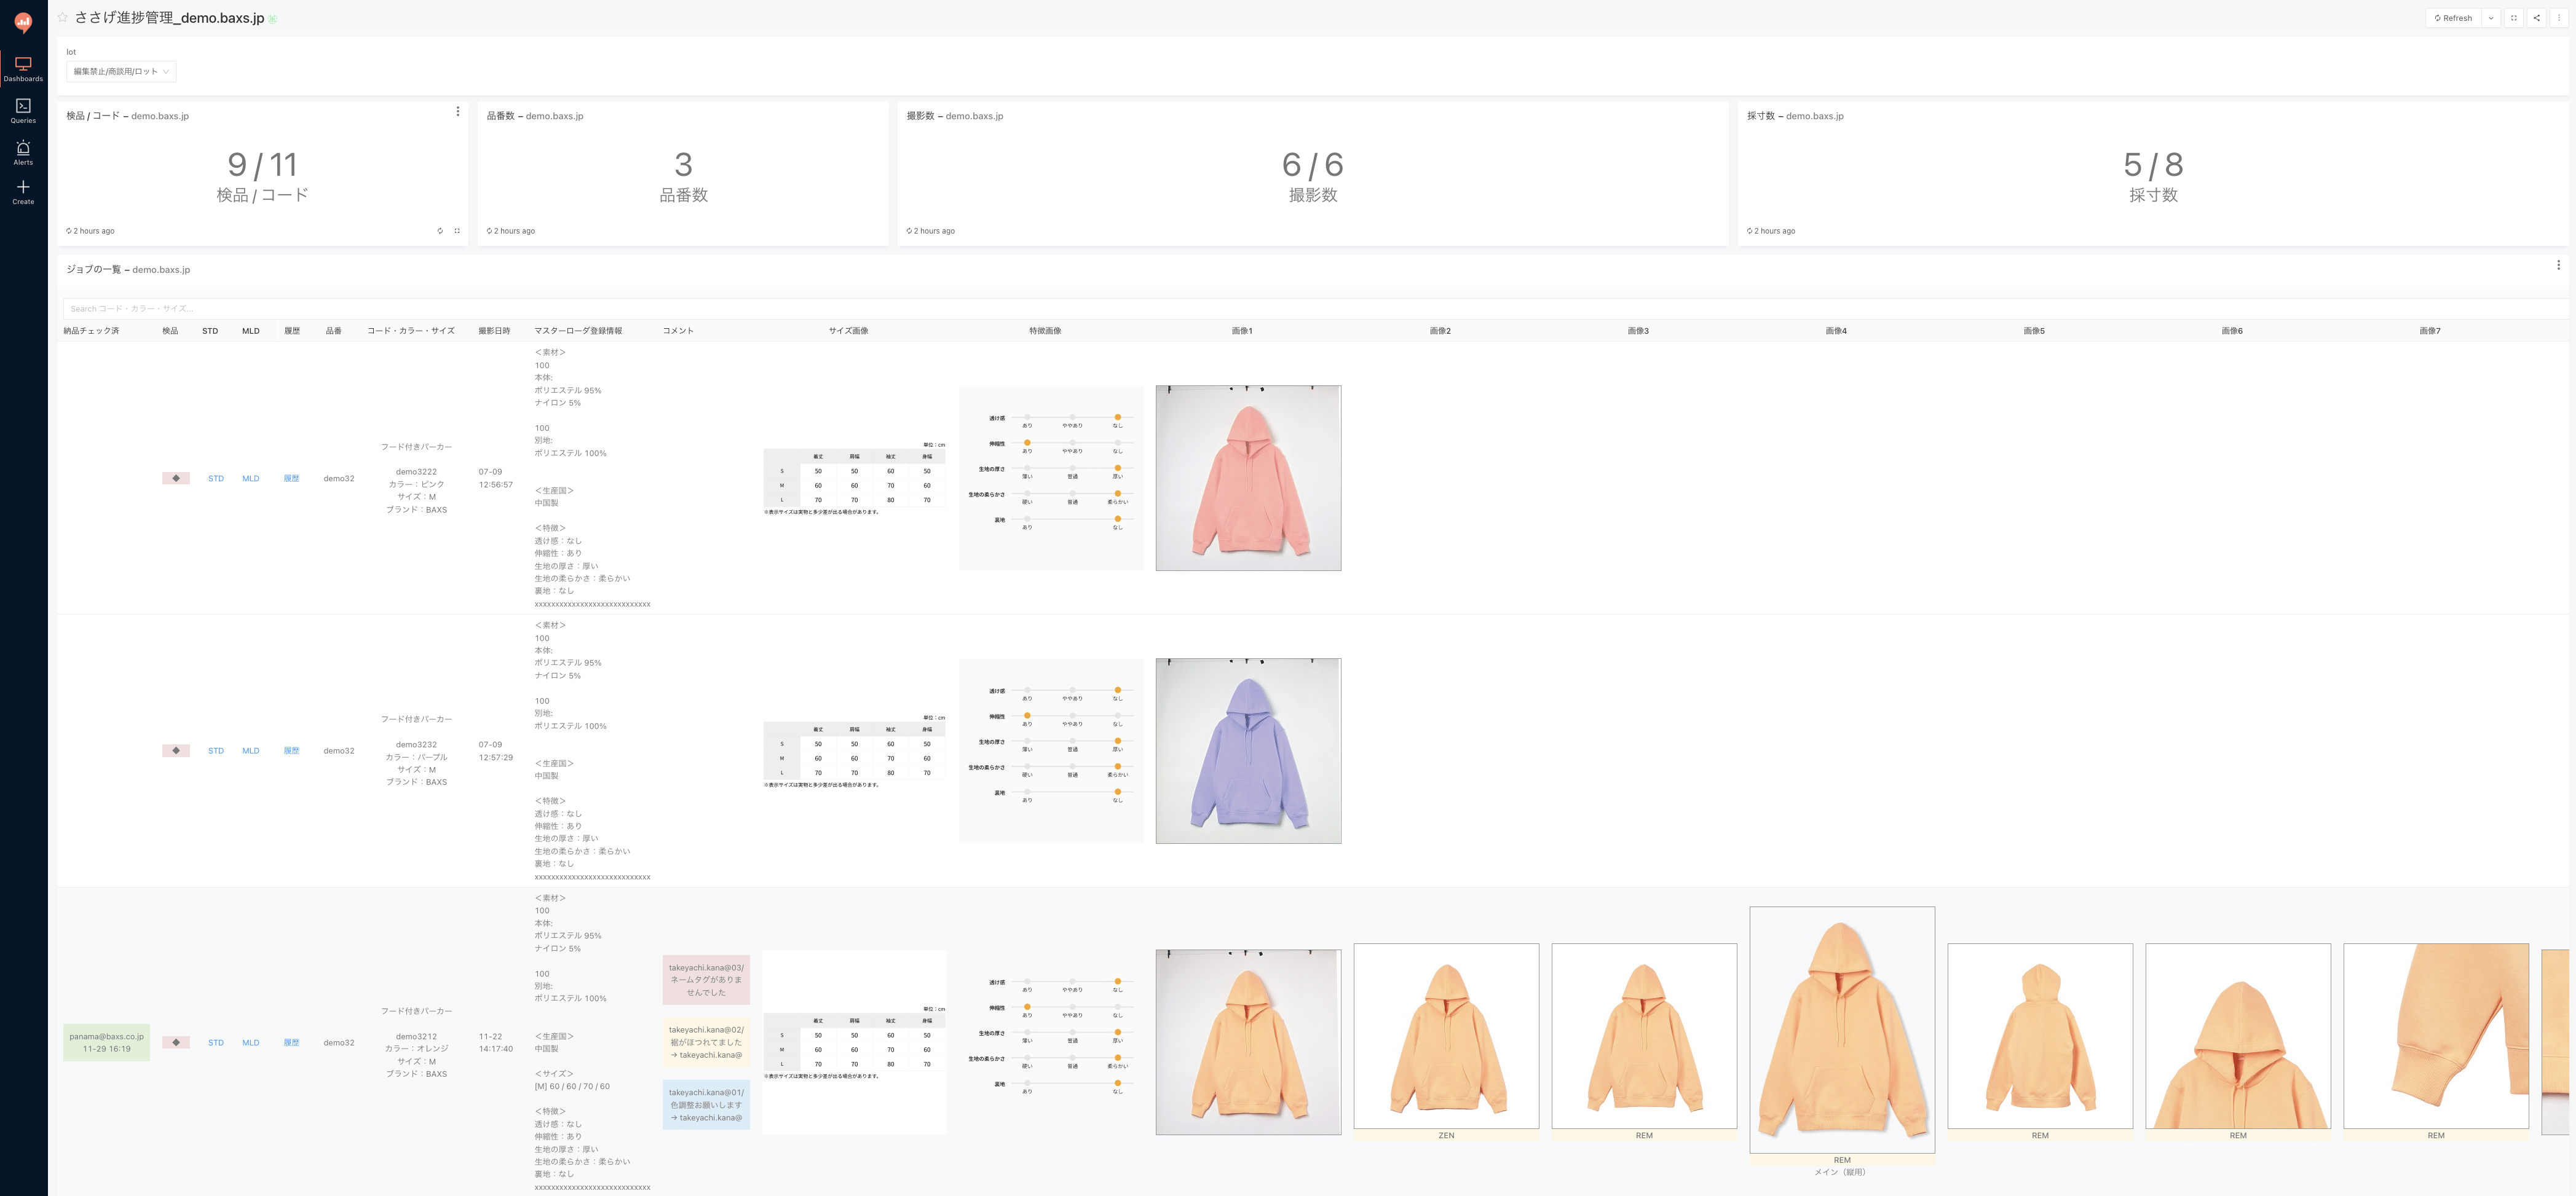Open the dashboard share icon
Image resolution: width=2576 pixels, height=1196 pixels.
point(2536,18)
